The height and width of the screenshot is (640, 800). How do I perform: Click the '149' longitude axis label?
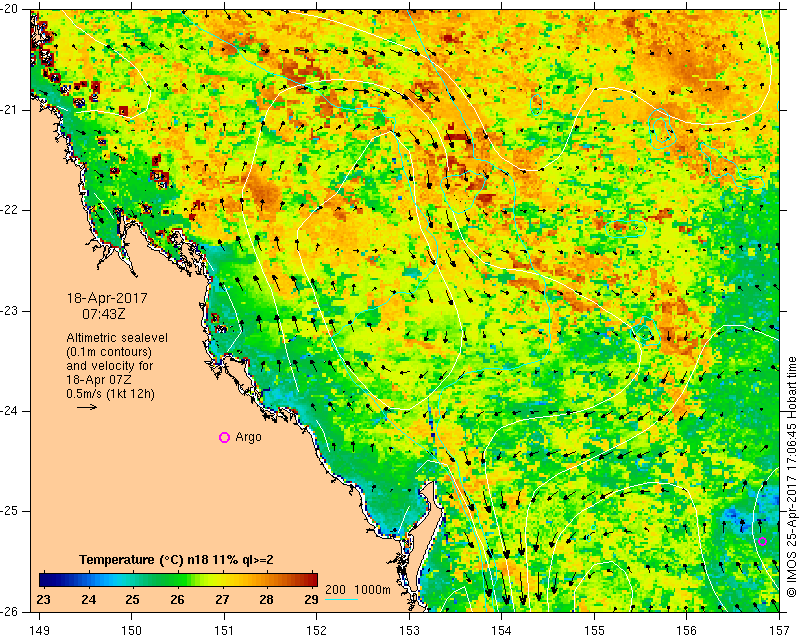(x=40, y=631)
